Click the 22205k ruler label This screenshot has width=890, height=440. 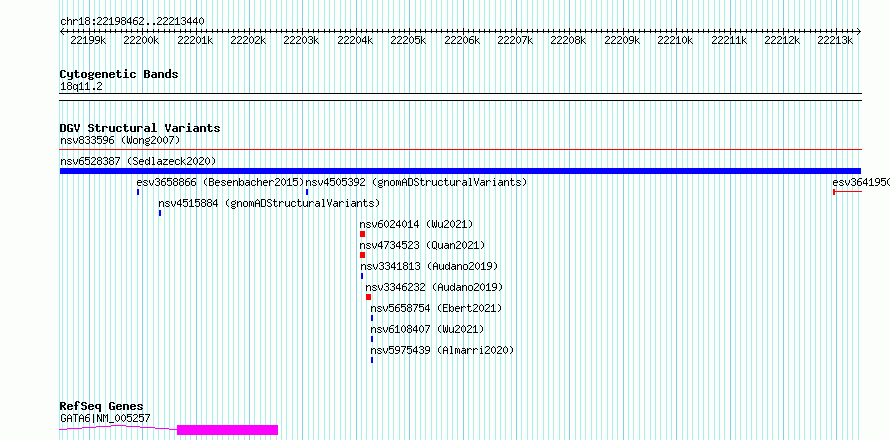click(x=409, y=40)
